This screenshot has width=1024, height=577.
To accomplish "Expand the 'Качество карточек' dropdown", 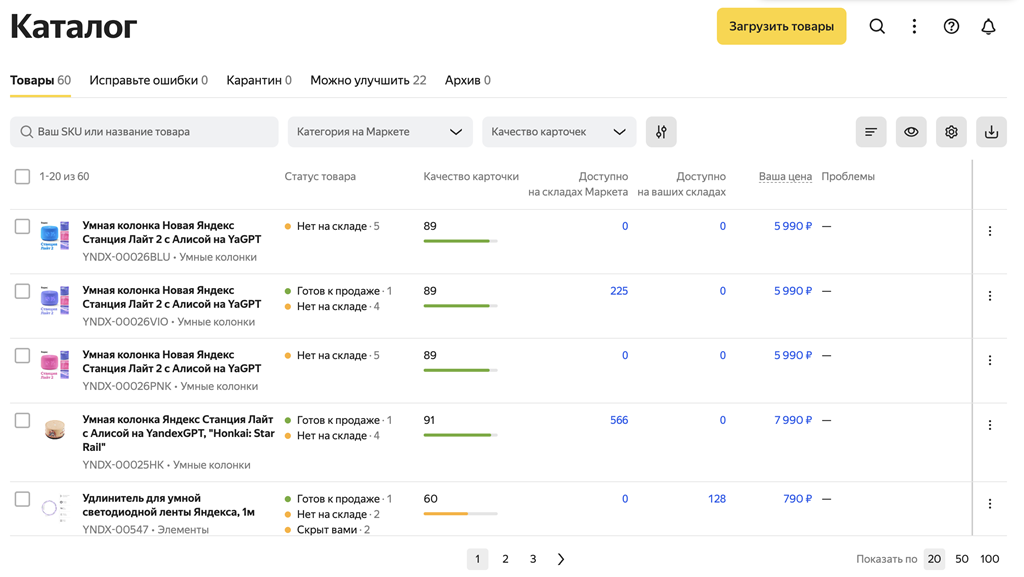I will click(x=558, y=132).
